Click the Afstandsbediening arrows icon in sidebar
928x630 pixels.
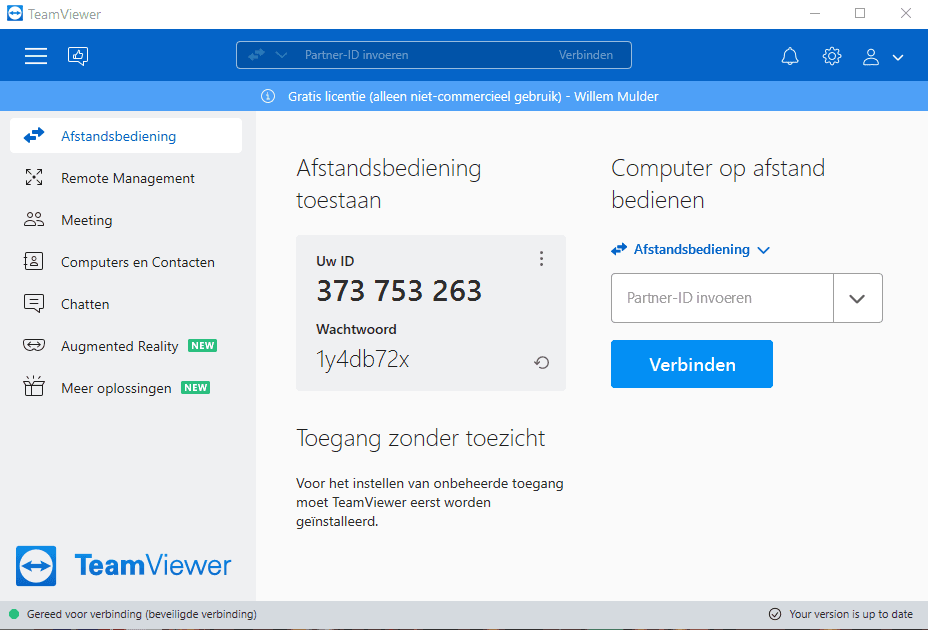pyautogui.click(x=34, y=136)
